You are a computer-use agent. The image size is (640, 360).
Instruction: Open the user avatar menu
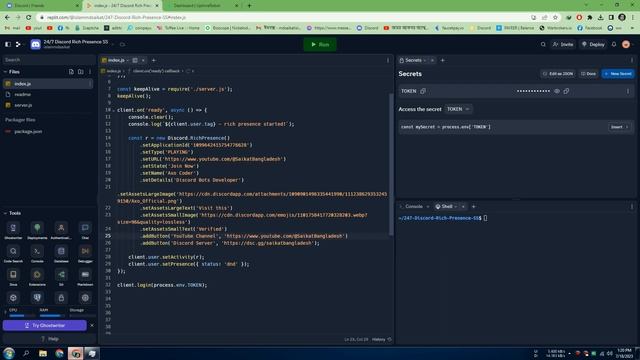(626, 44)
